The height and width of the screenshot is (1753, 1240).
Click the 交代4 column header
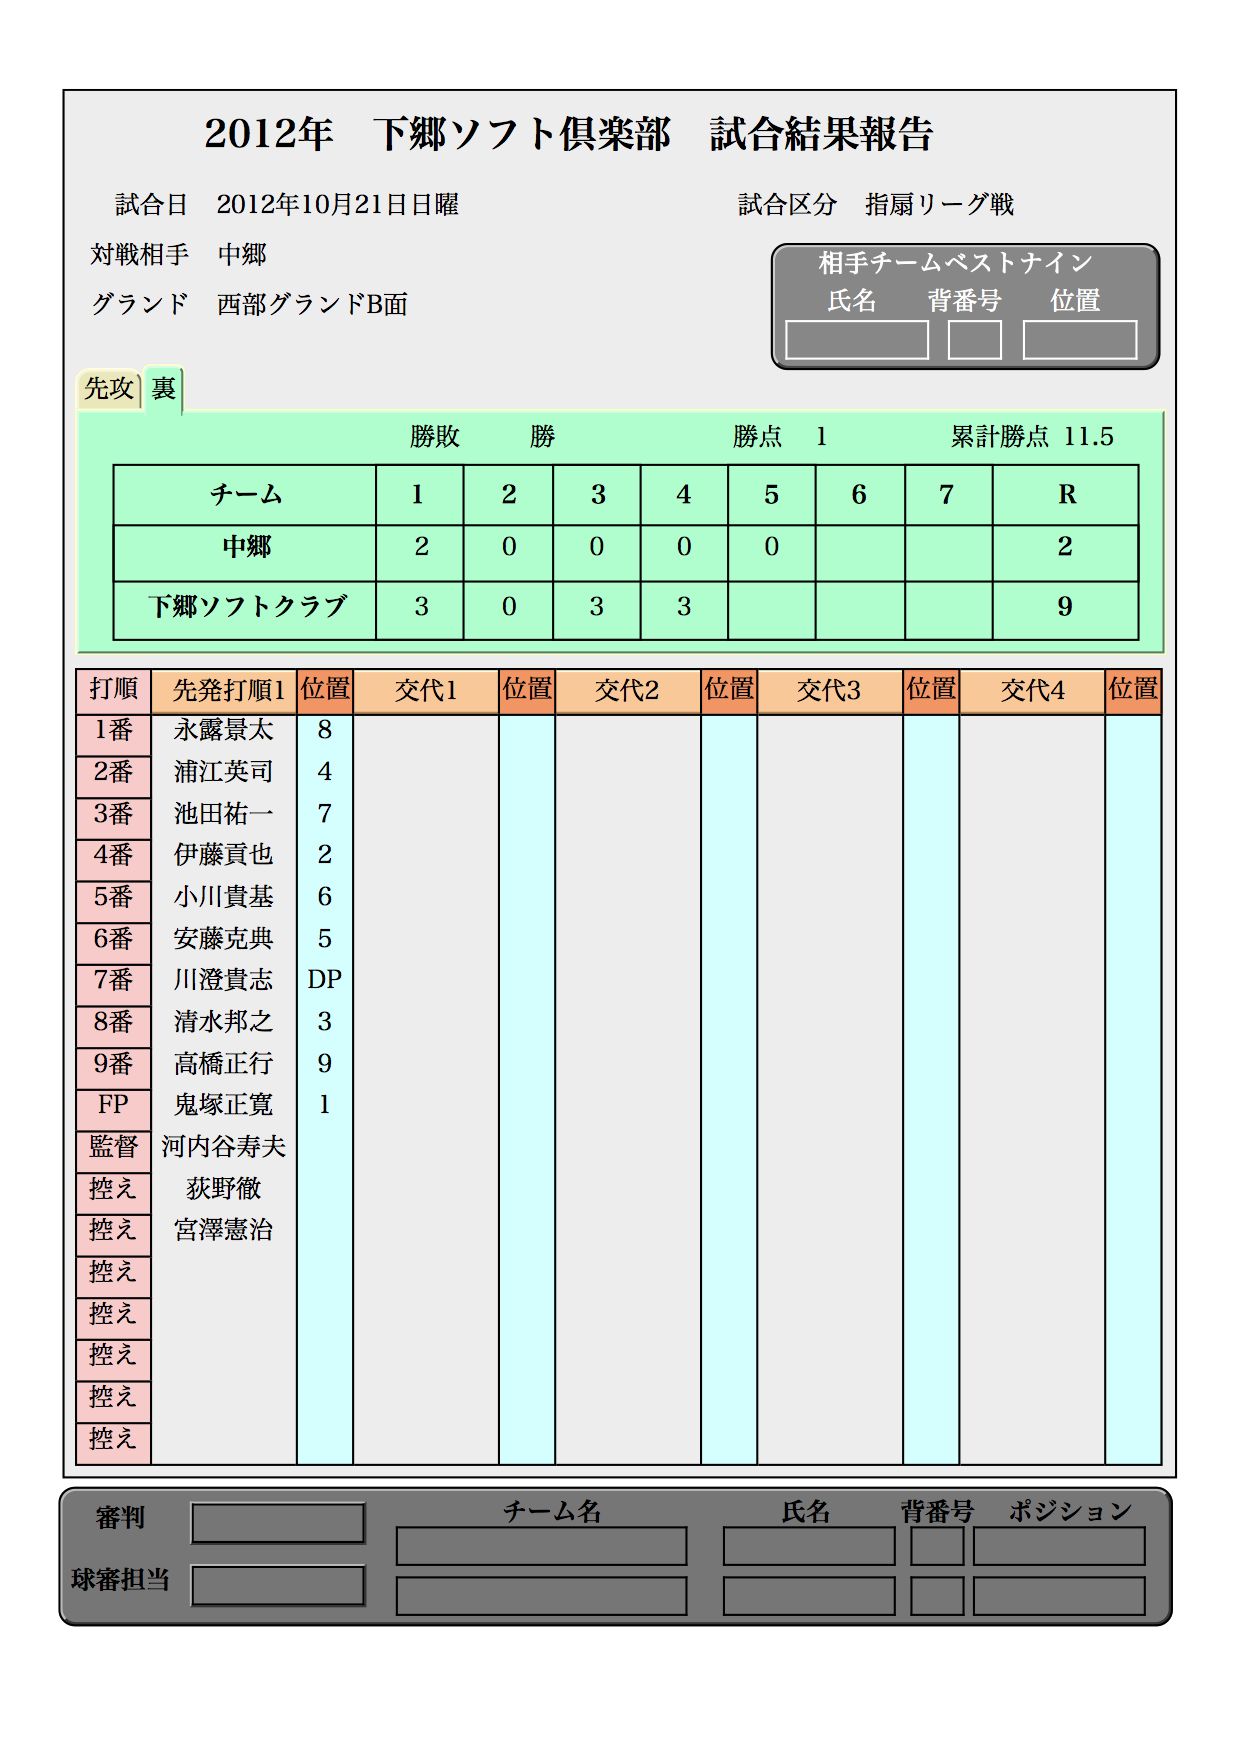point(1032,690)
